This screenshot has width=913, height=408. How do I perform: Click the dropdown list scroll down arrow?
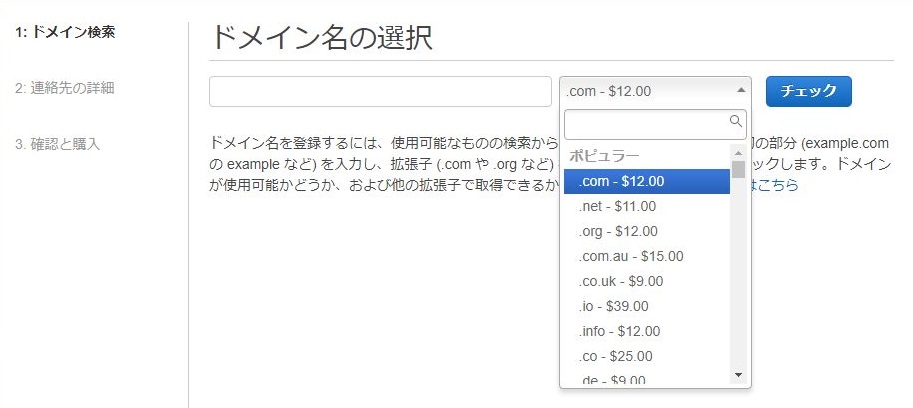coord(739,376)
